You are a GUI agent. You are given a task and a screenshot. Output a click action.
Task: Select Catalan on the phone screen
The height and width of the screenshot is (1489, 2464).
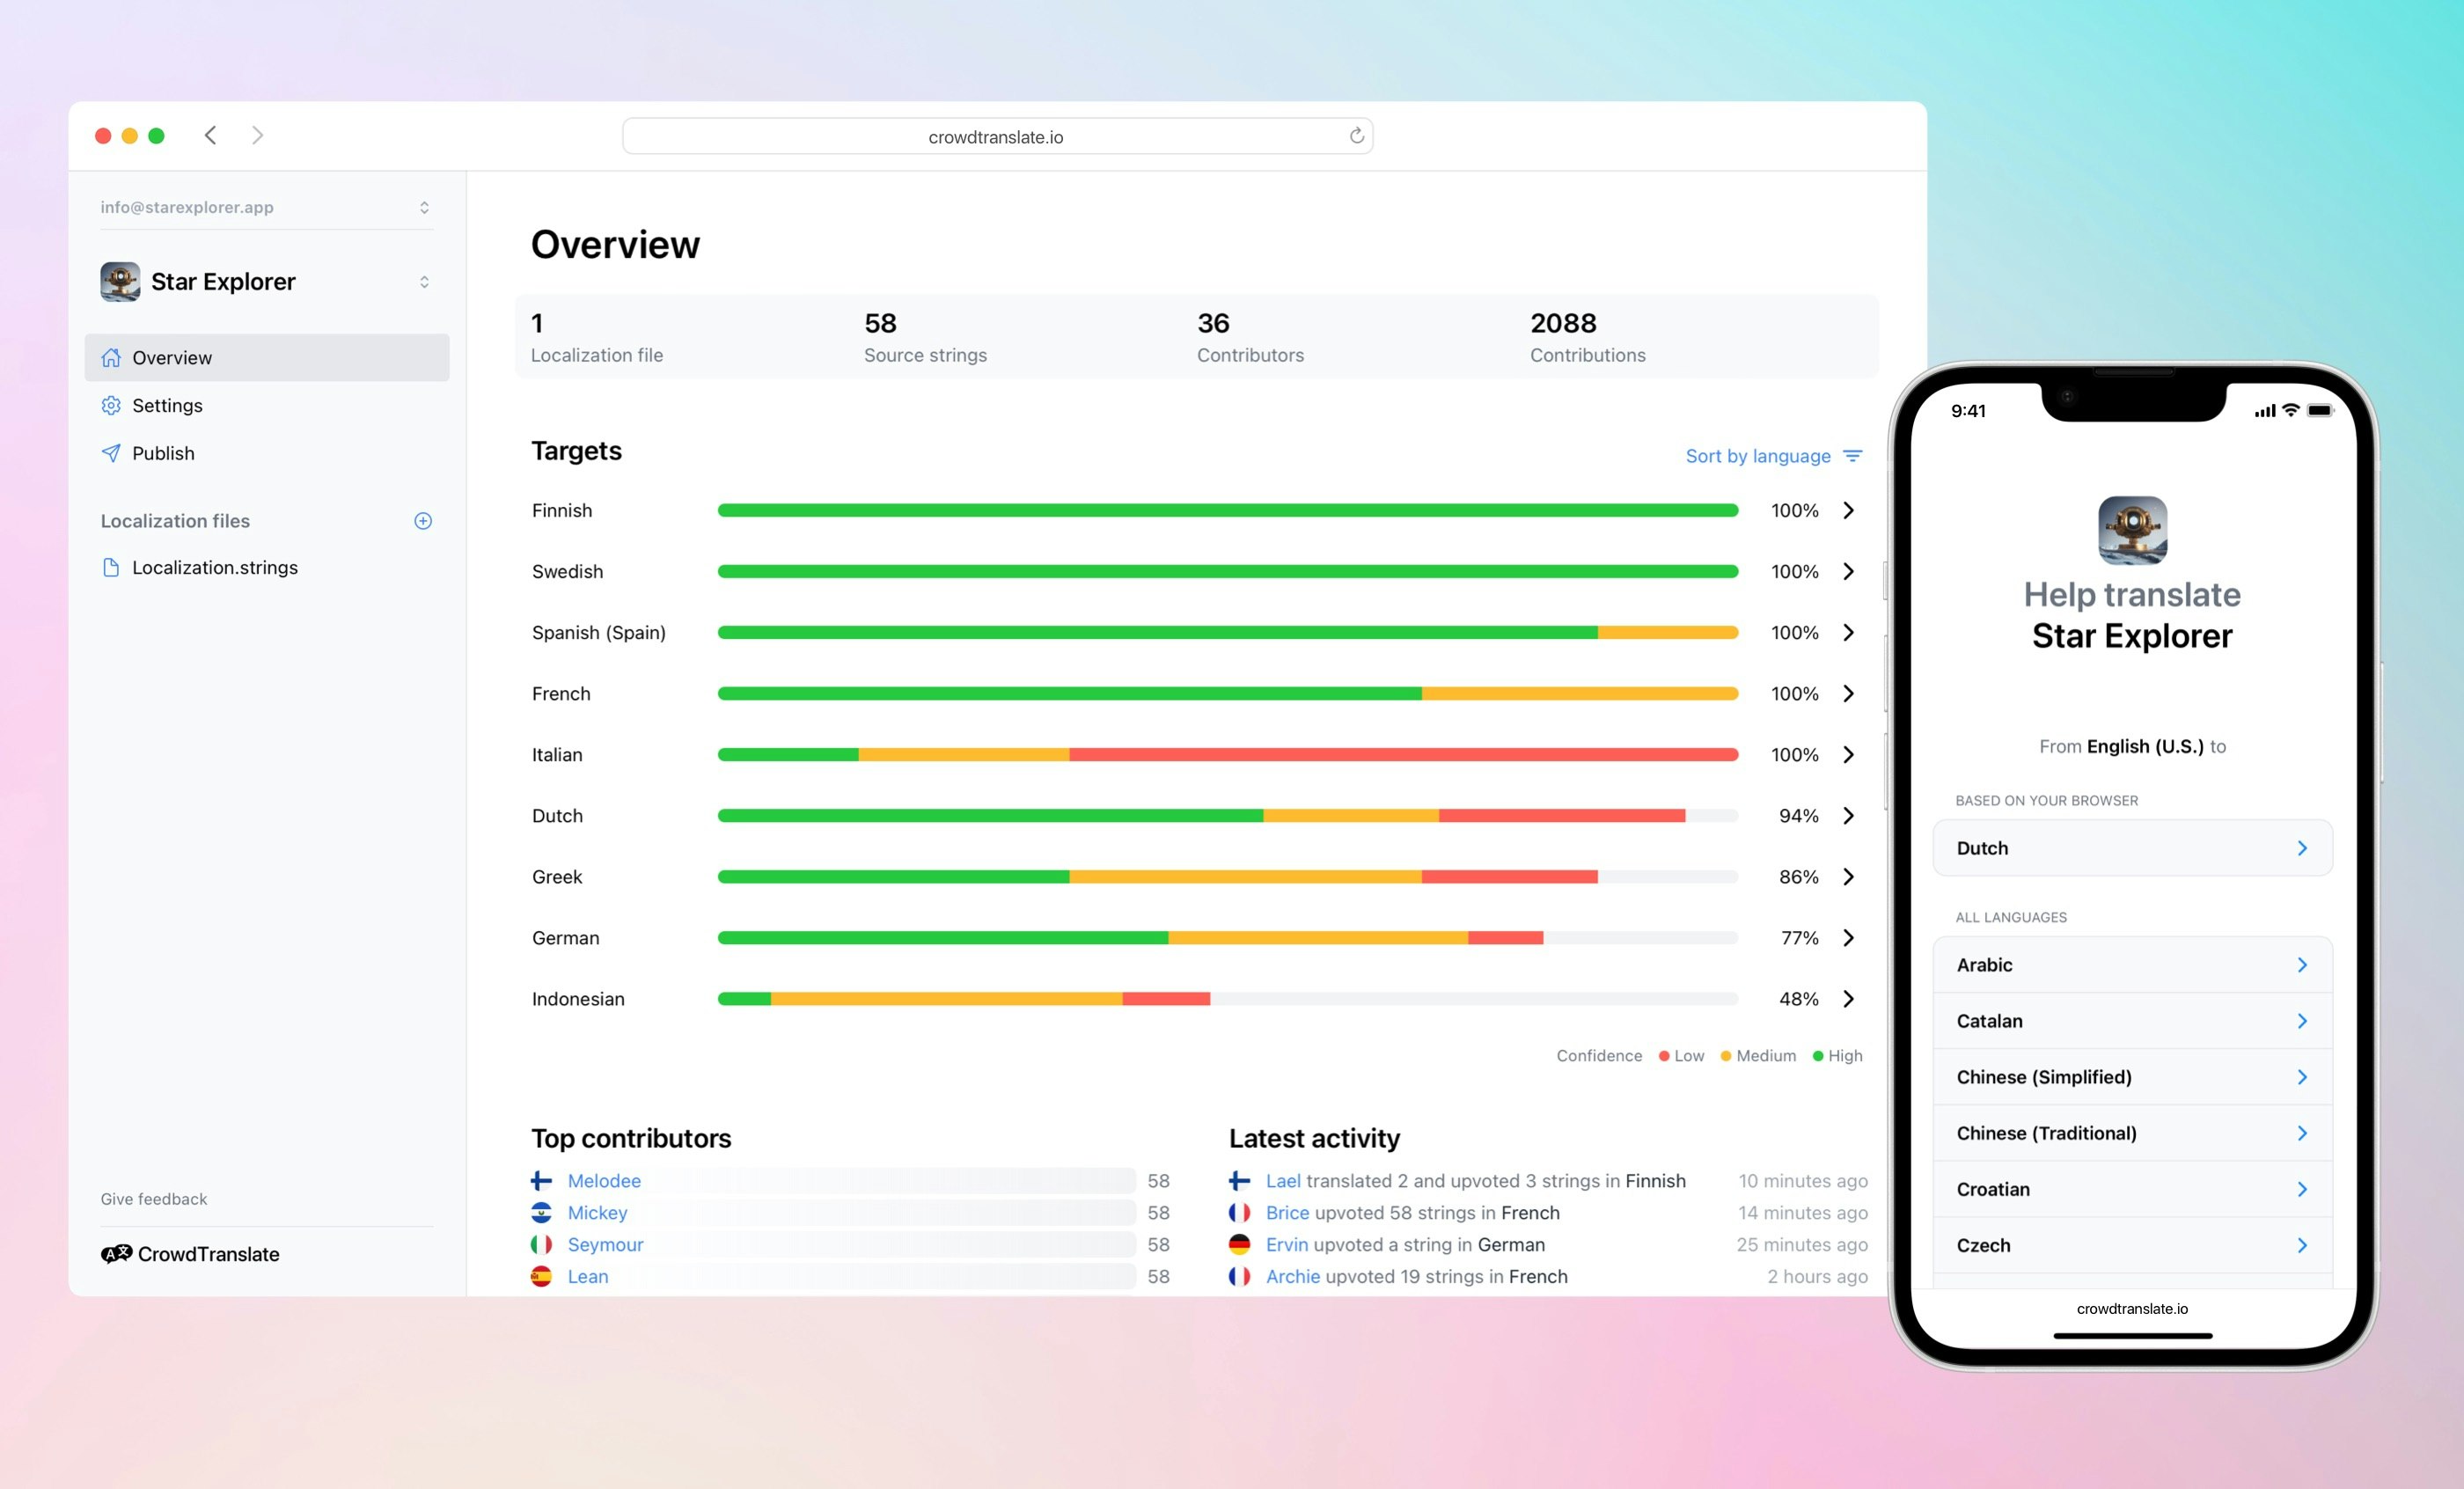[x=2132, y=1020]
